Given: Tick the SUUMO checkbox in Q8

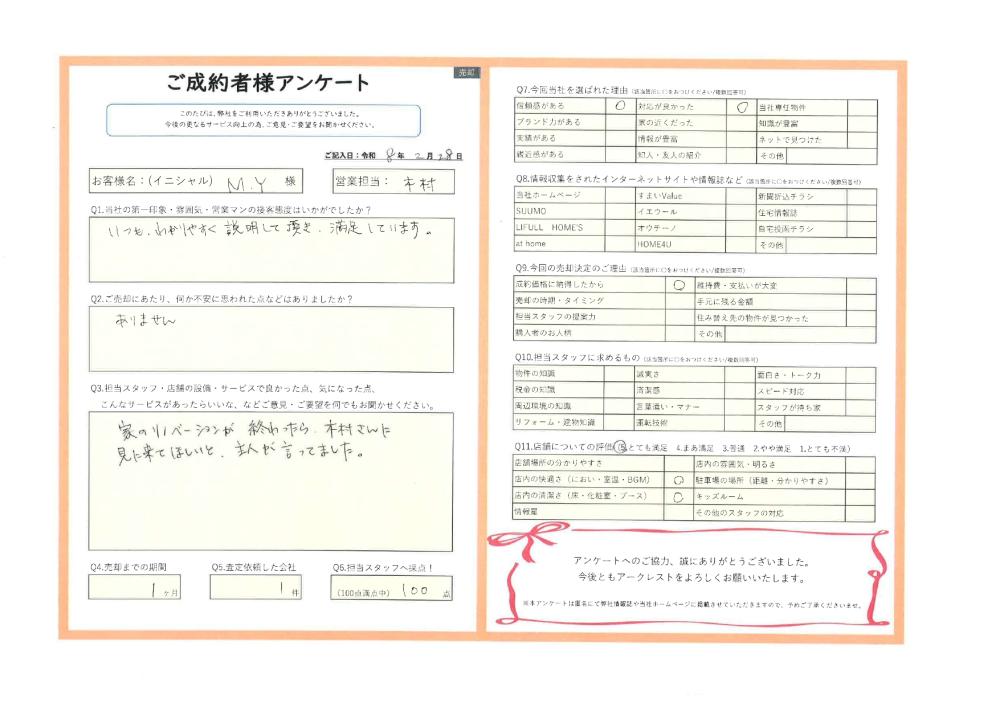Looking at the screenshot, I should click(621, 212).
